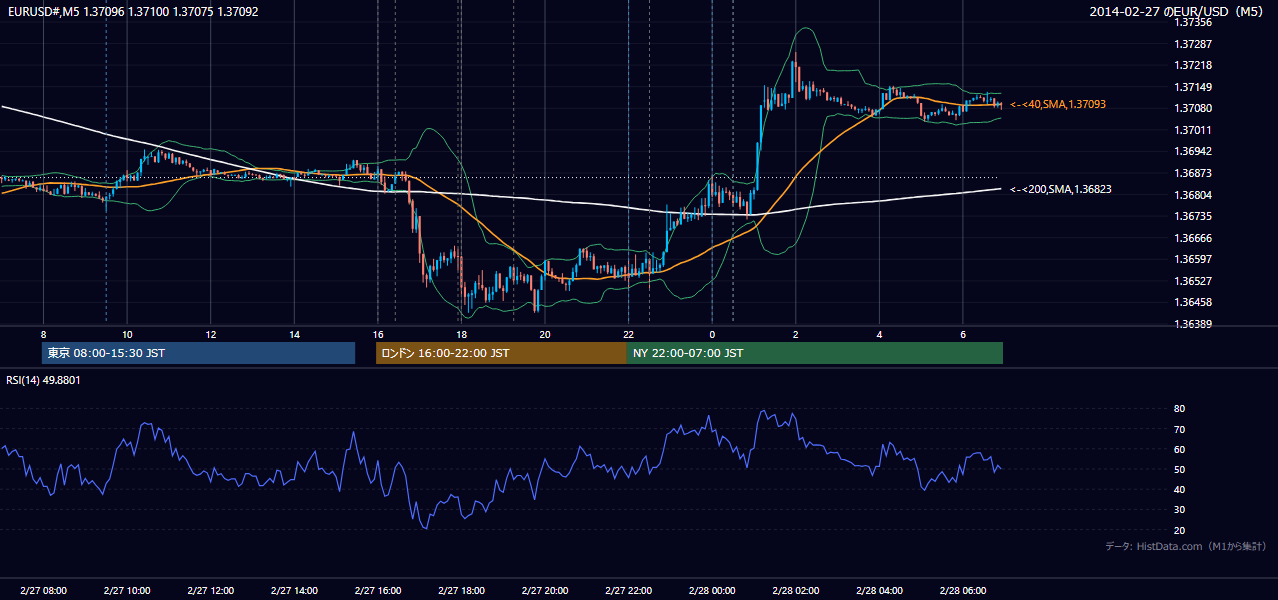1278x600 pixels.
Task: Click the 2/28 02:00 bottom time label
Action: tap(795, 591)
